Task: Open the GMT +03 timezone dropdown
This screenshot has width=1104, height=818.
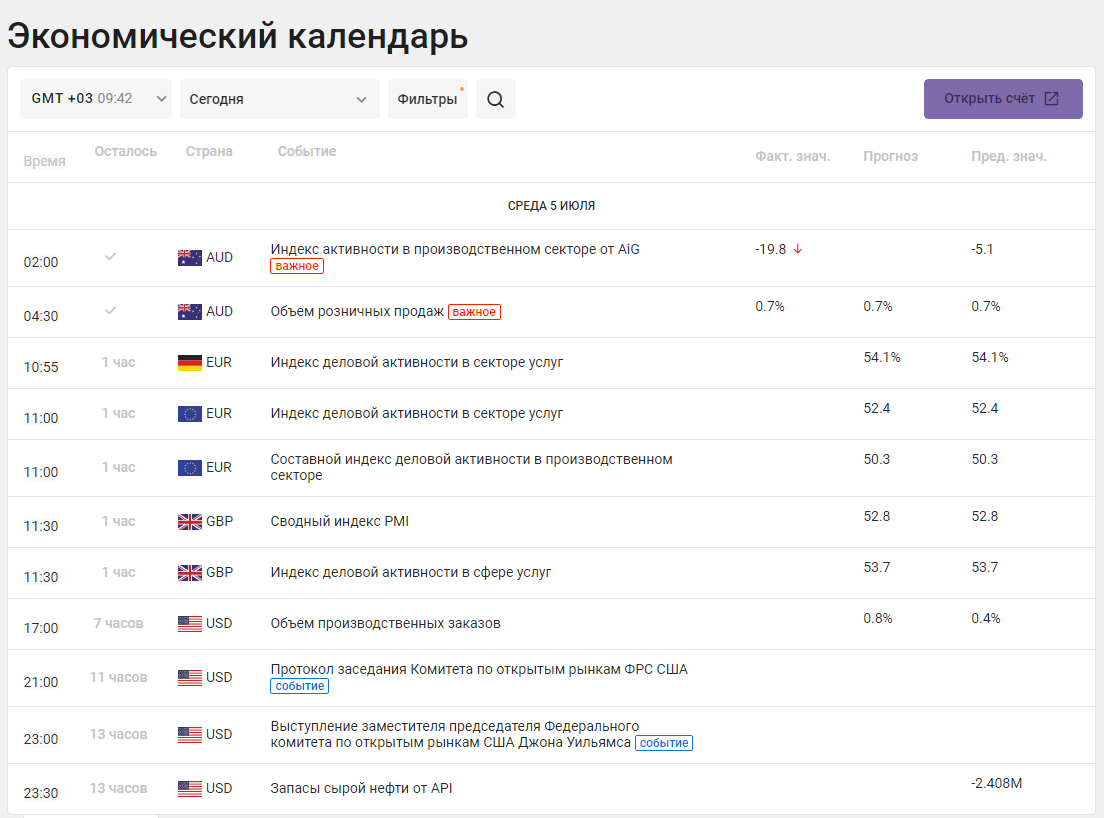Action: (96, 99)
